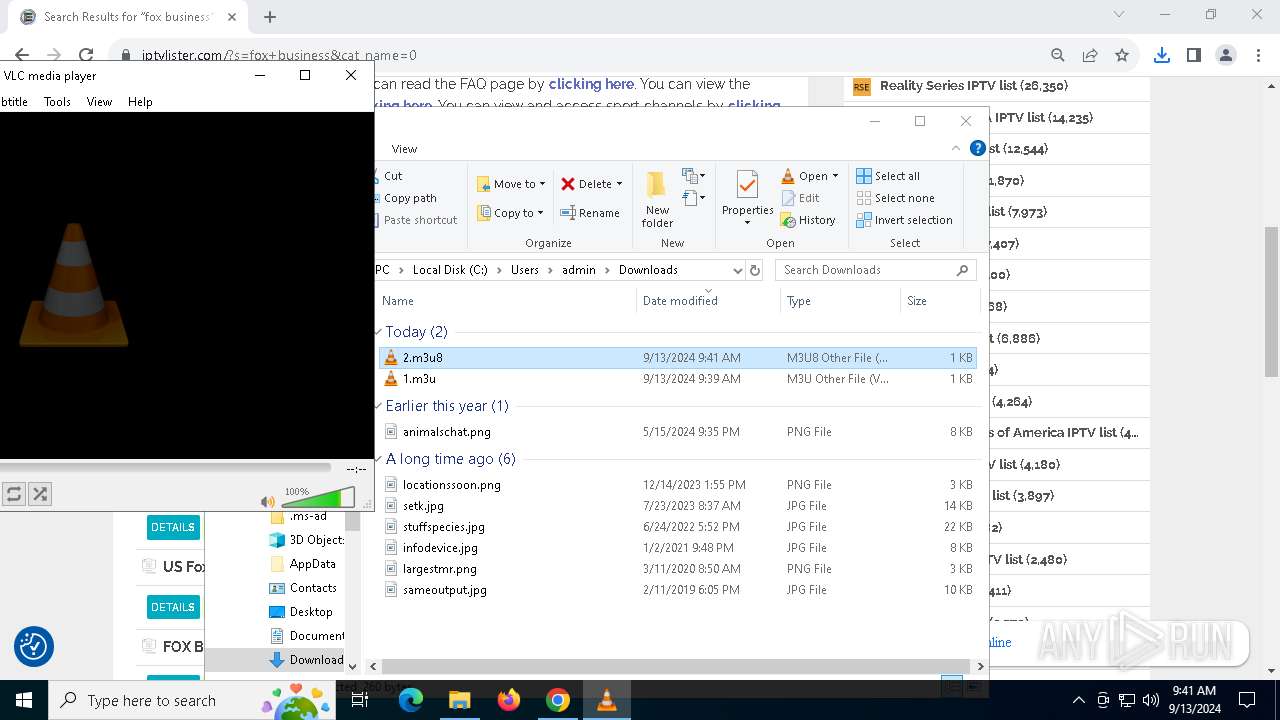Adjust the VLC volume slider
Image resolution: width=1280 pixels, height=720 pixels.
318,497
